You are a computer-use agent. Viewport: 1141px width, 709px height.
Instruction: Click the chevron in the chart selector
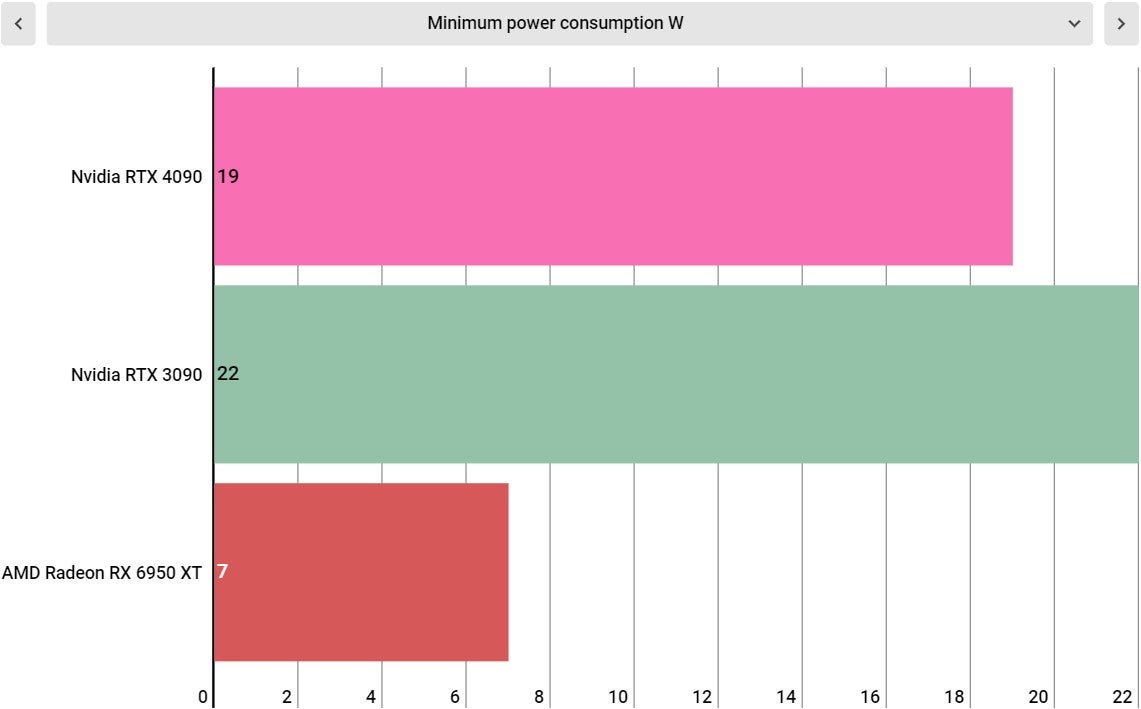pos(1074,23)
